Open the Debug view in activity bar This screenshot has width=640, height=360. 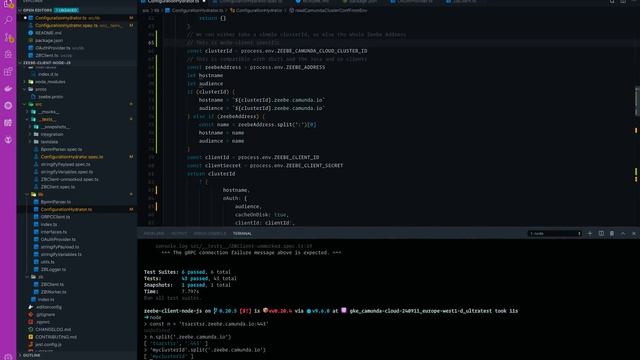click(x=8, y=54)
